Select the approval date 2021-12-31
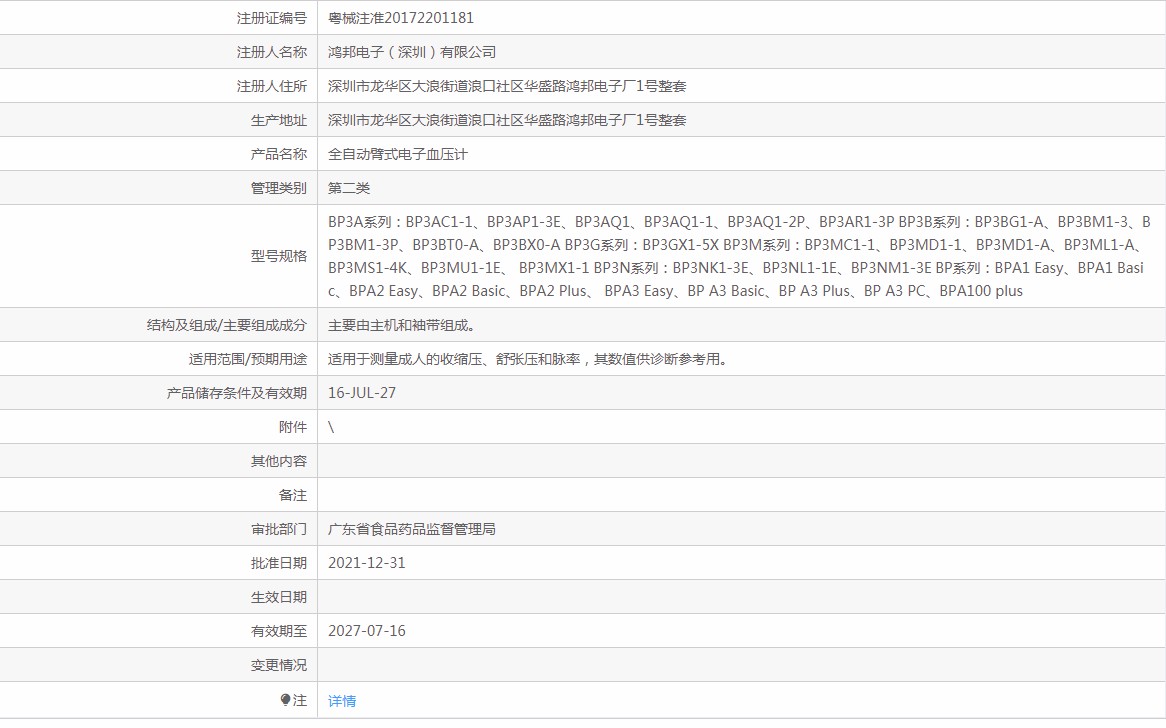The height and width of the screenshot is (728, 1166). tap(367, 563)
